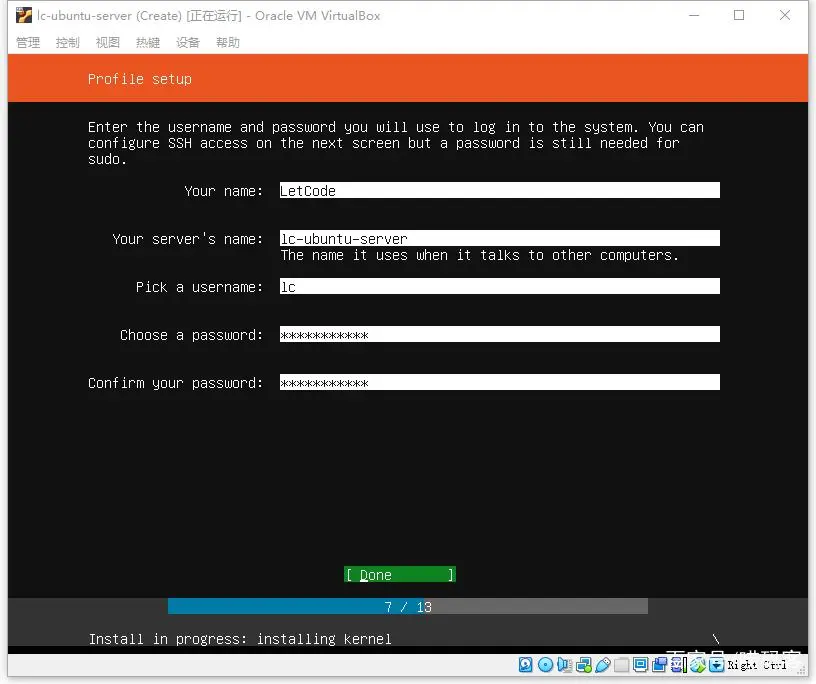Focus the 'Pick a username' field

(x=500, y=286)
